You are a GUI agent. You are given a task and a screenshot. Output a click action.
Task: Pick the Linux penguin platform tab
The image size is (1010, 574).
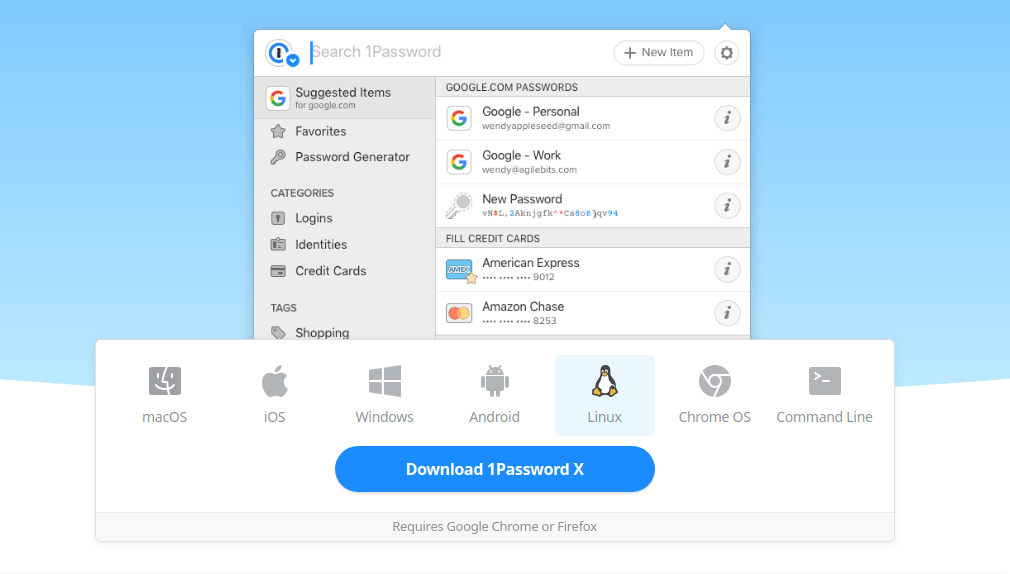605,395
